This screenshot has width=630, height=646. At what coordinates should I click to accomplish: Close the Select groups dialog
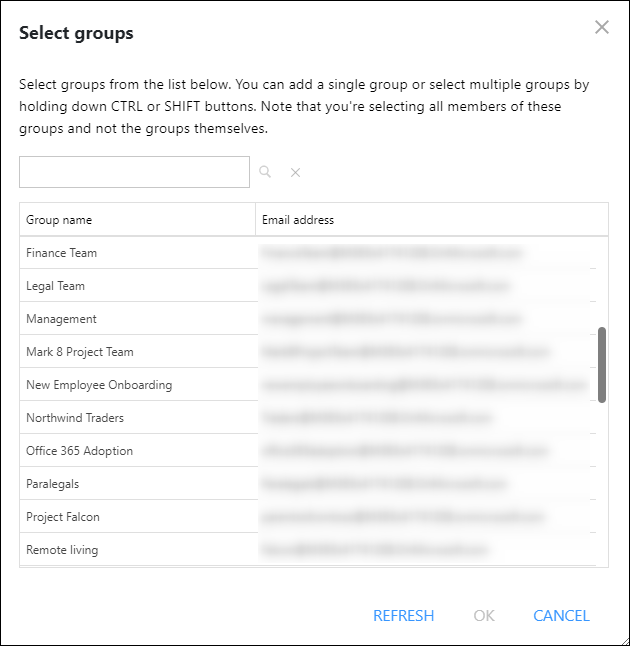click(602, 27)
